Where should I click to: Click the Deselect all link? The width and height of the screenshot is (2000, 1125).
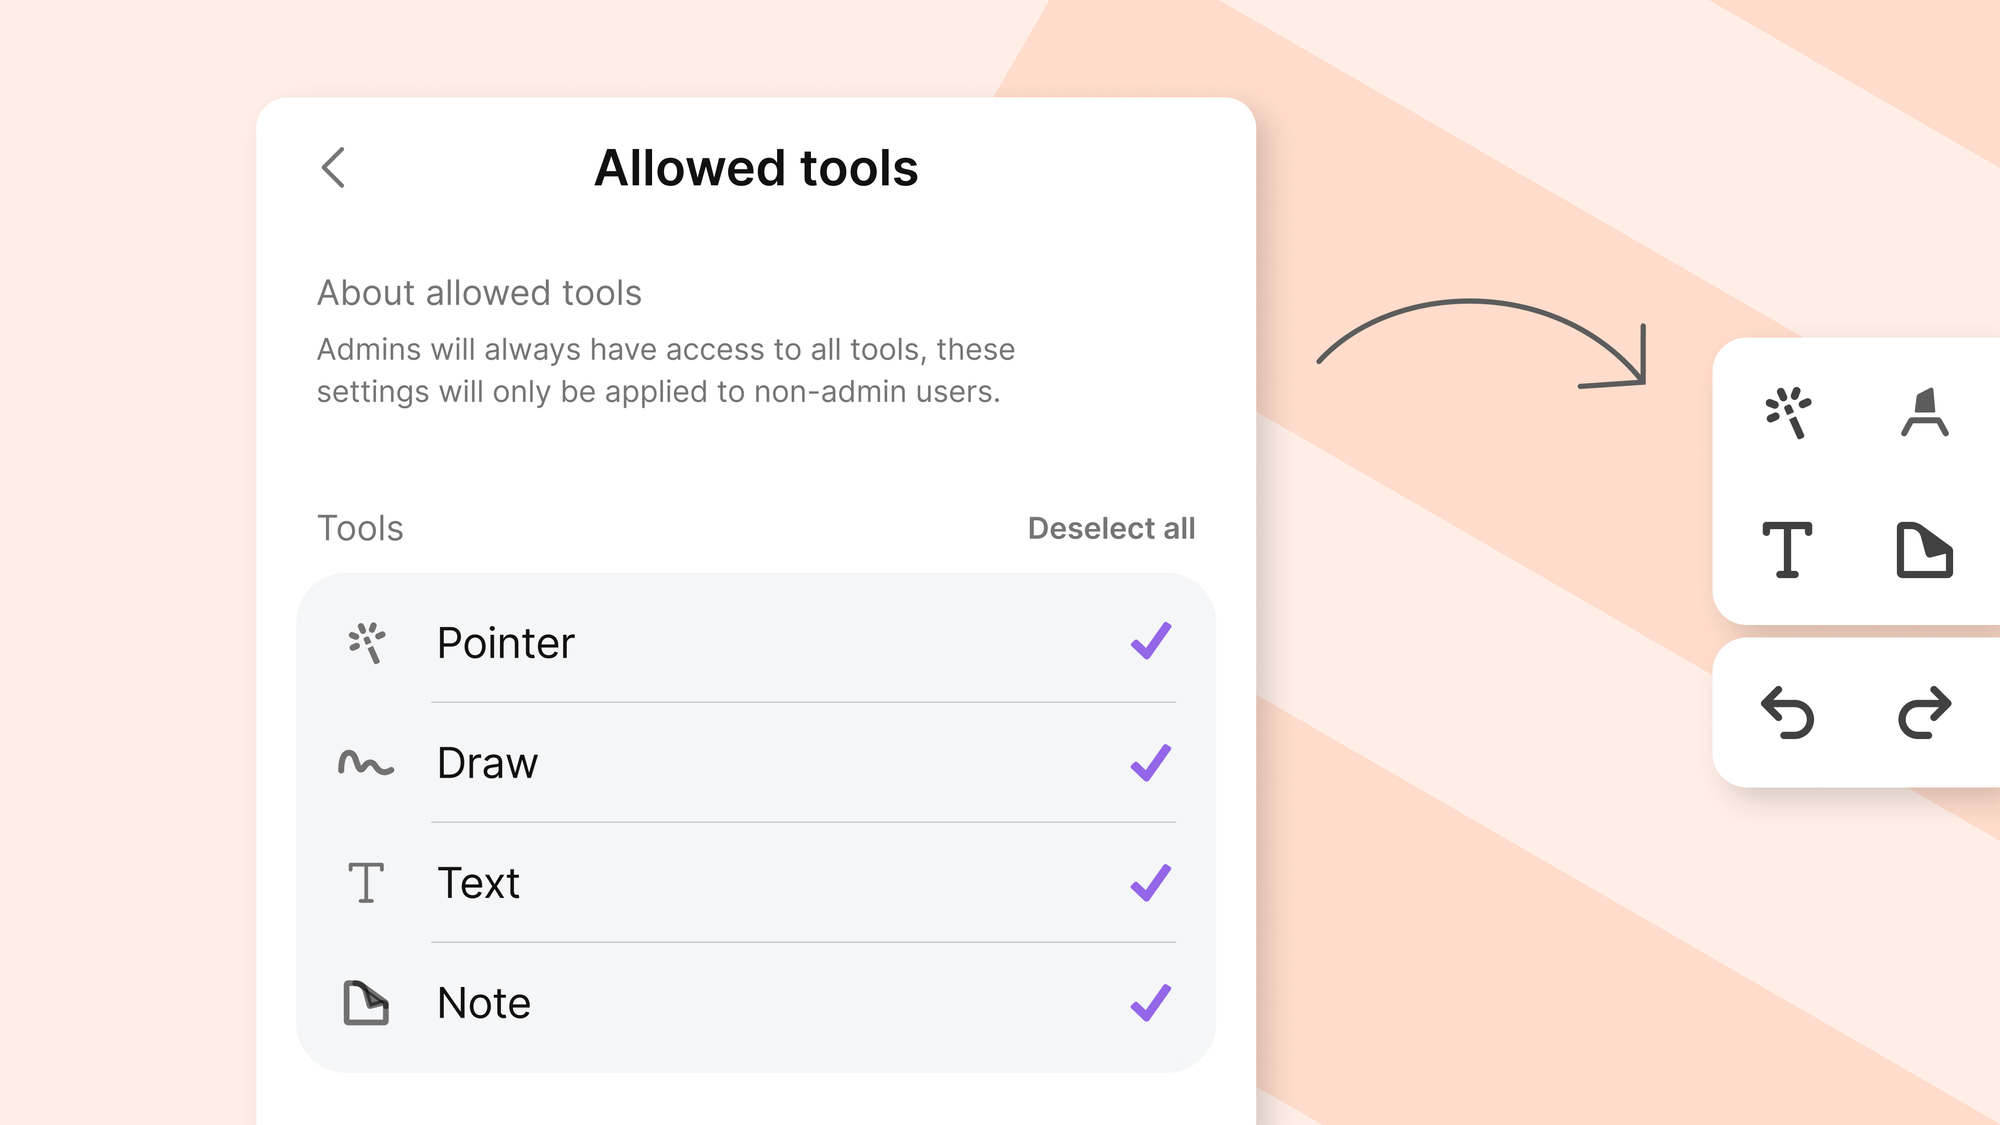tap(1111, 529)
